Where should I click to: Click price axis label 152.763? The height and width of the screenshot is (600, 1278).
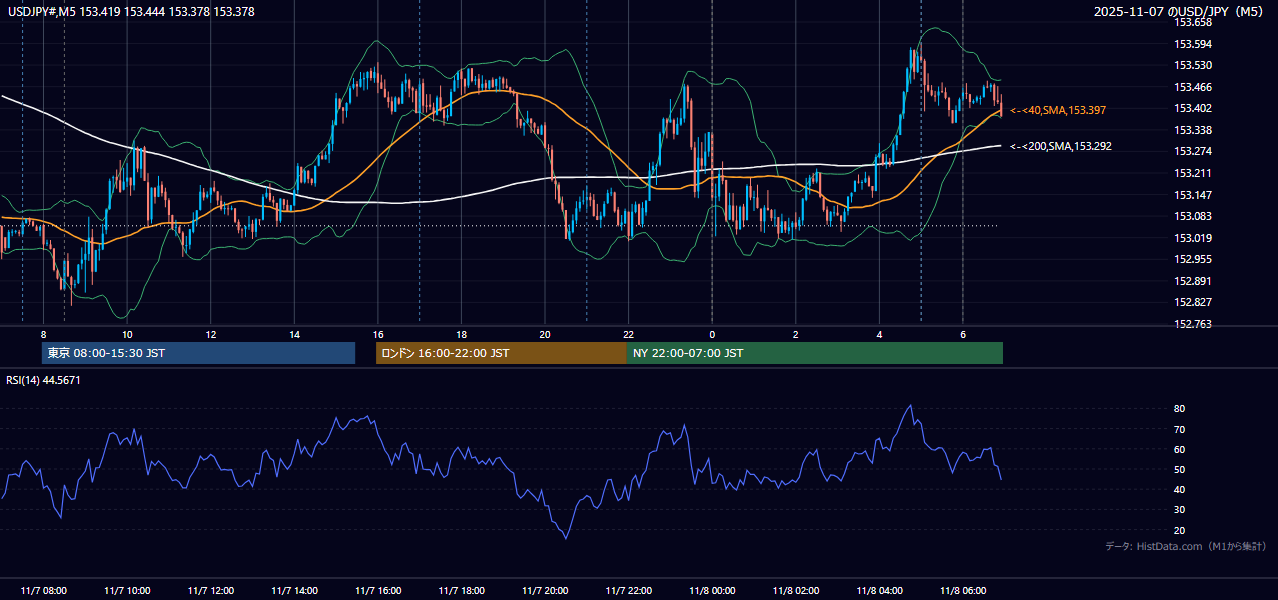coord(1193,324)
